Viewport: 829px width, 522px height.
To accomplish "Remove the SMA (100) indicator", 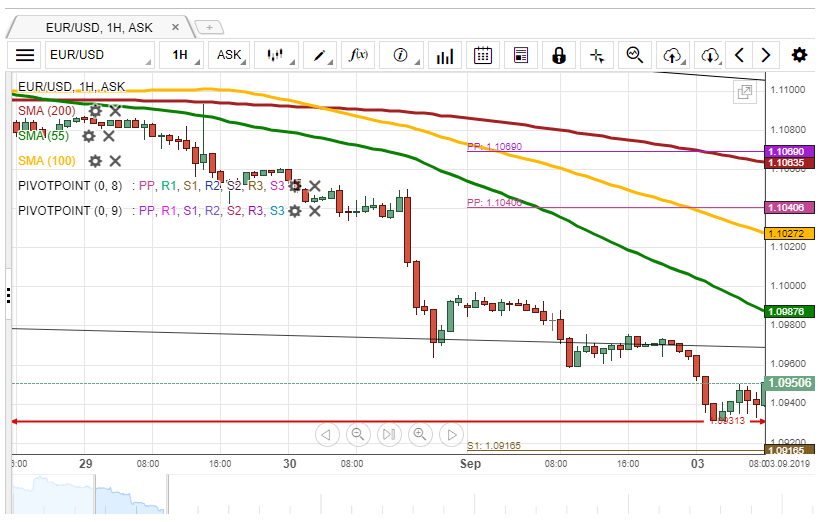I will [115, 161].
